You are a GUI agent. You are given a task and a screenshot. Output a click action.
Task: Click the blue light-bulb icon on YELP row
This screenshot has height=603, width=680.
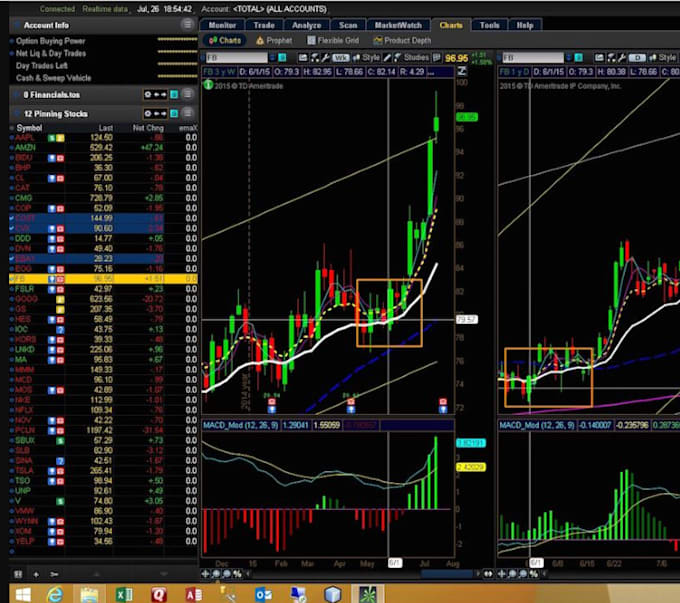coord(52,541)
